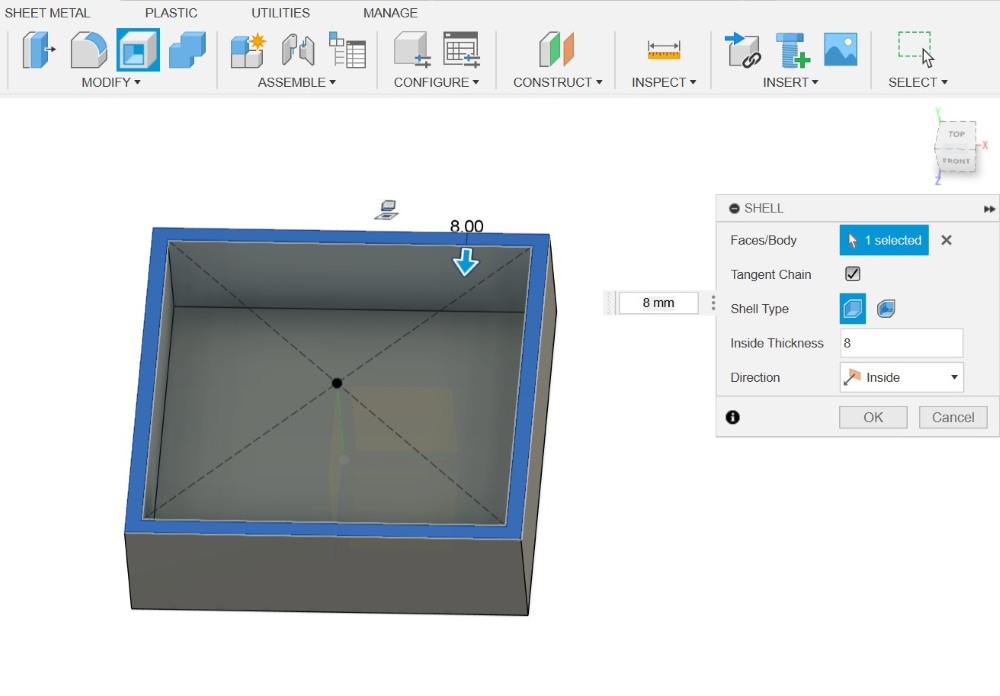Switch to the UTILITIES tab
Screen dimensions: 1000x696
(x=281, y=13)
